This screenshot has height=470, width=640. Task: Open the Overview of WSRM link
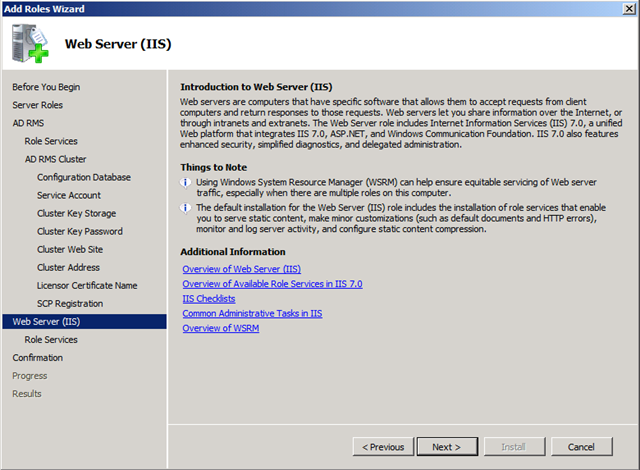tap(221, 328)
